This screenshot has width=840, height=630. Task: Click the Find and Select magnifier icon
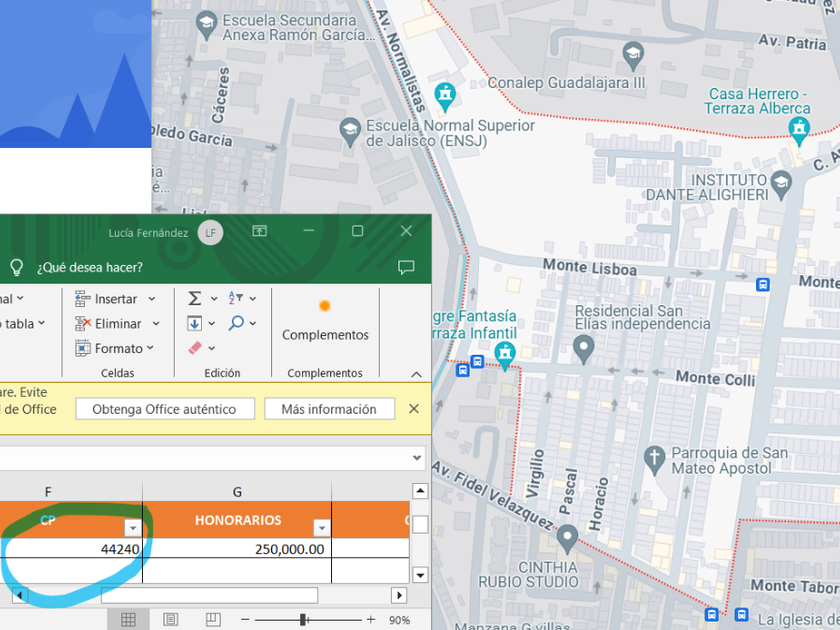click(x=236, y=323)
